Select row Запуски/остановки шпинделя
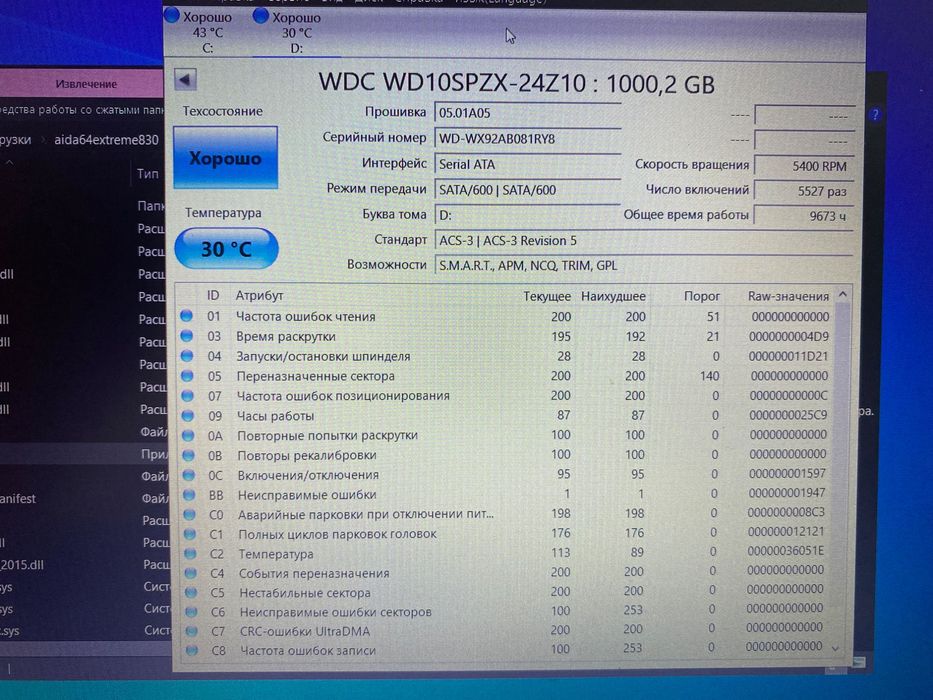The width and height of the screenshot is (933, 700). coord(506,356)
